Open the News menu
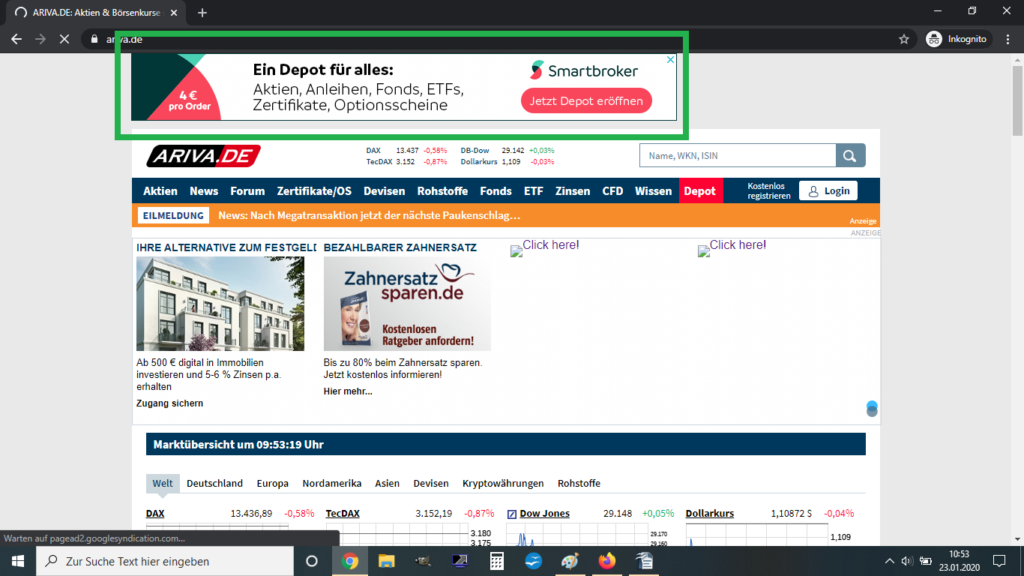This screenshot has width=1024, height=576. (204, 191)
